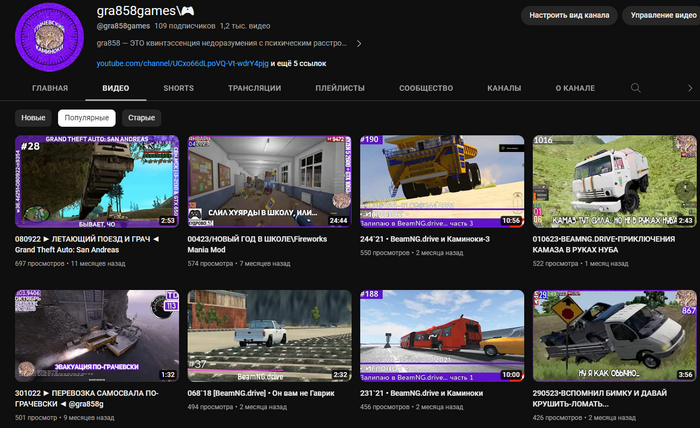Go to the Плейлисты tab

tap(340, 88)
